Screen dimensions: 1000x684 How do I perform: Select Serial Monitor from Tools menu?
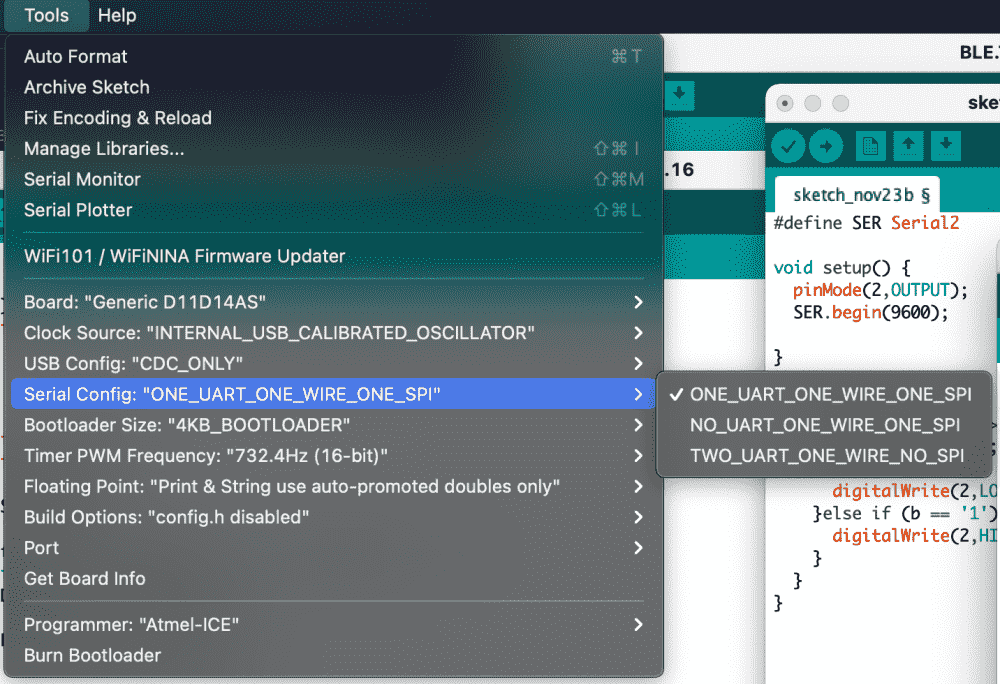(82, 179)
